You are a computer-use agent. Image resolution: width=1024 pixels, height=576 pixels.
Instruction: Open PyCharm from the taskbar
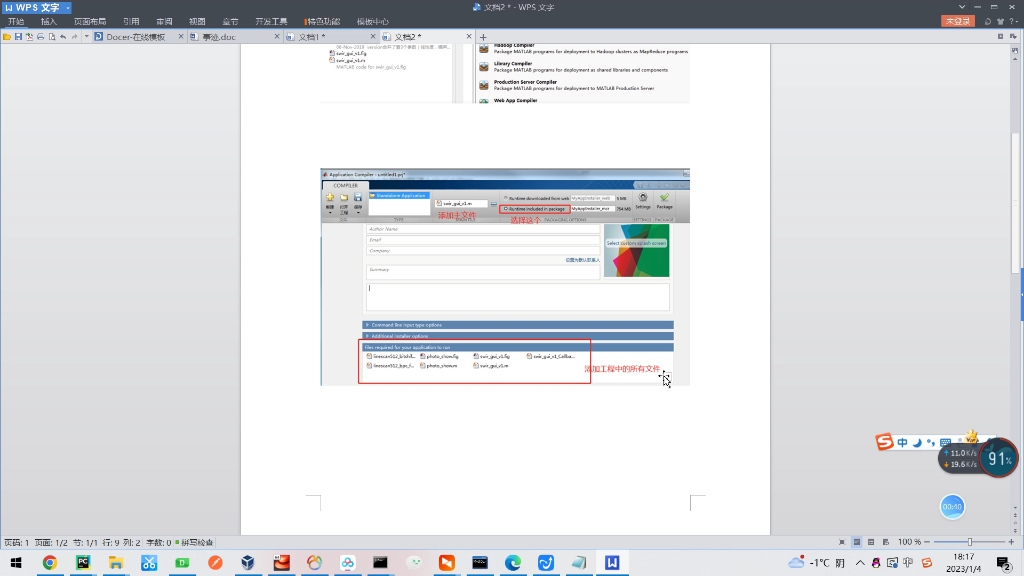[x=83, y=562]
